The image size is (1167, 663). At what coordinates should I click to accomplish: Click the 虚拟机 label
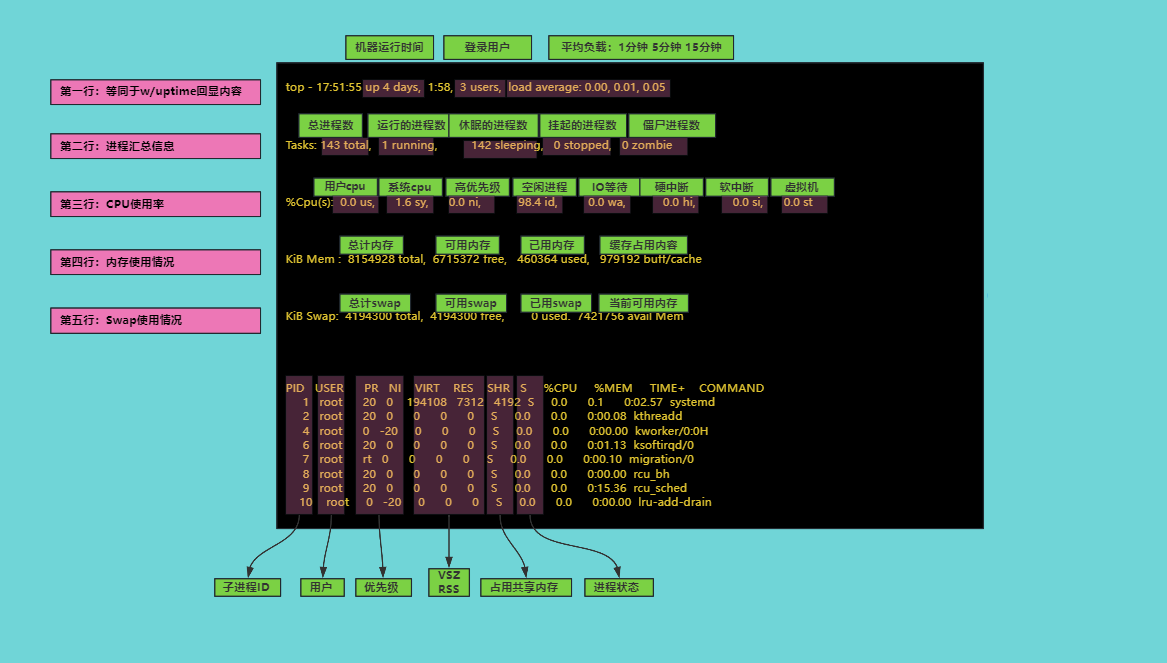[x=802, y=187]
